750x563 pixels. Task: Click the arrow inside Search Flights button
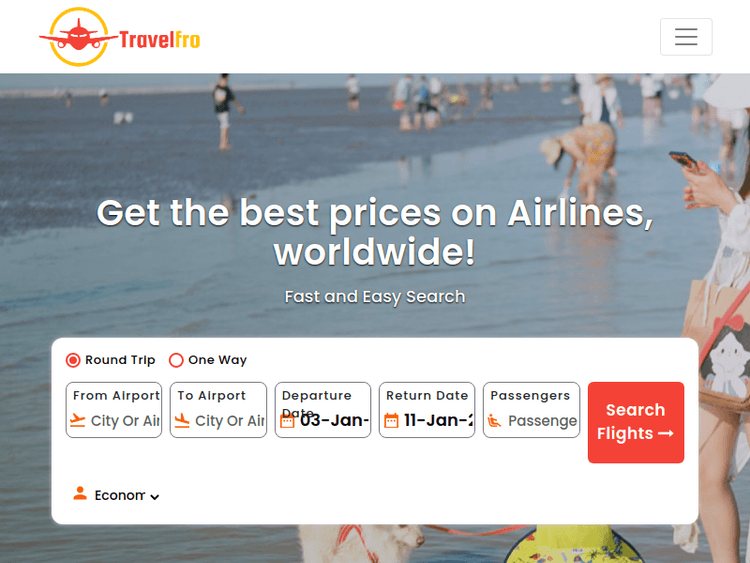pyautogui.click(x=666, y=433)
